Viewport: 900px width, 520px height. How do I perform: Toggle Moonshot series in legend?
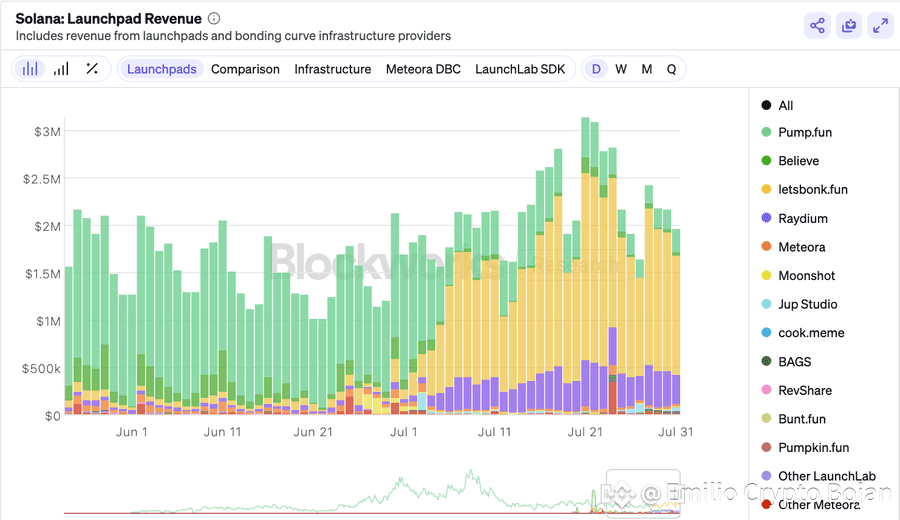coord(798,275)
